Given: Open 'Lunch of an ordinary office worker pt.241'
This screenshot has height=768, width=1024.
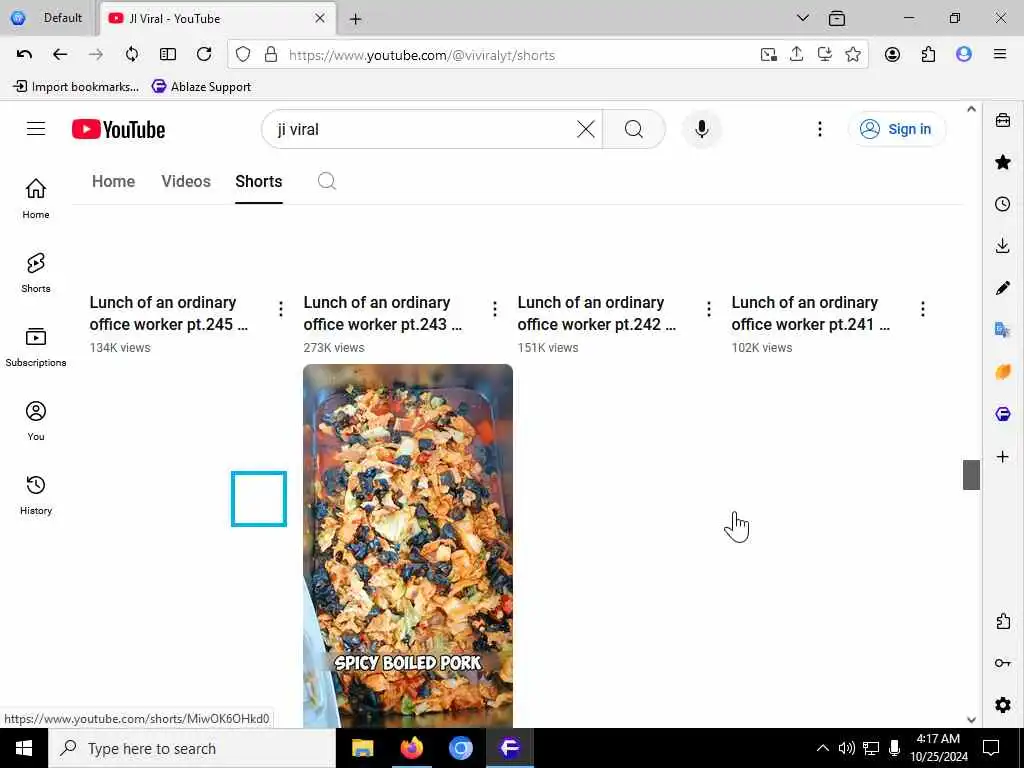Looking at the screenshot, I should click(x=810, y=313).
